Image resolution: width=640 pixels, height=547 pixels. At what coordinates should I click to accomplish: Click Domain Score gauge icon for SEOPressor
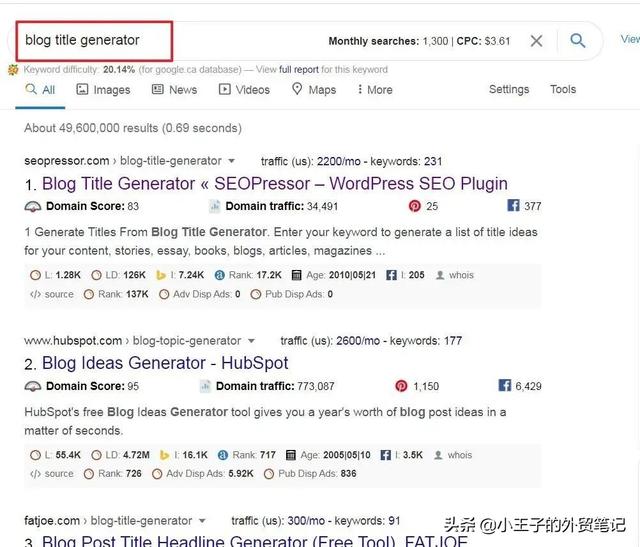[x=33, y=207]
